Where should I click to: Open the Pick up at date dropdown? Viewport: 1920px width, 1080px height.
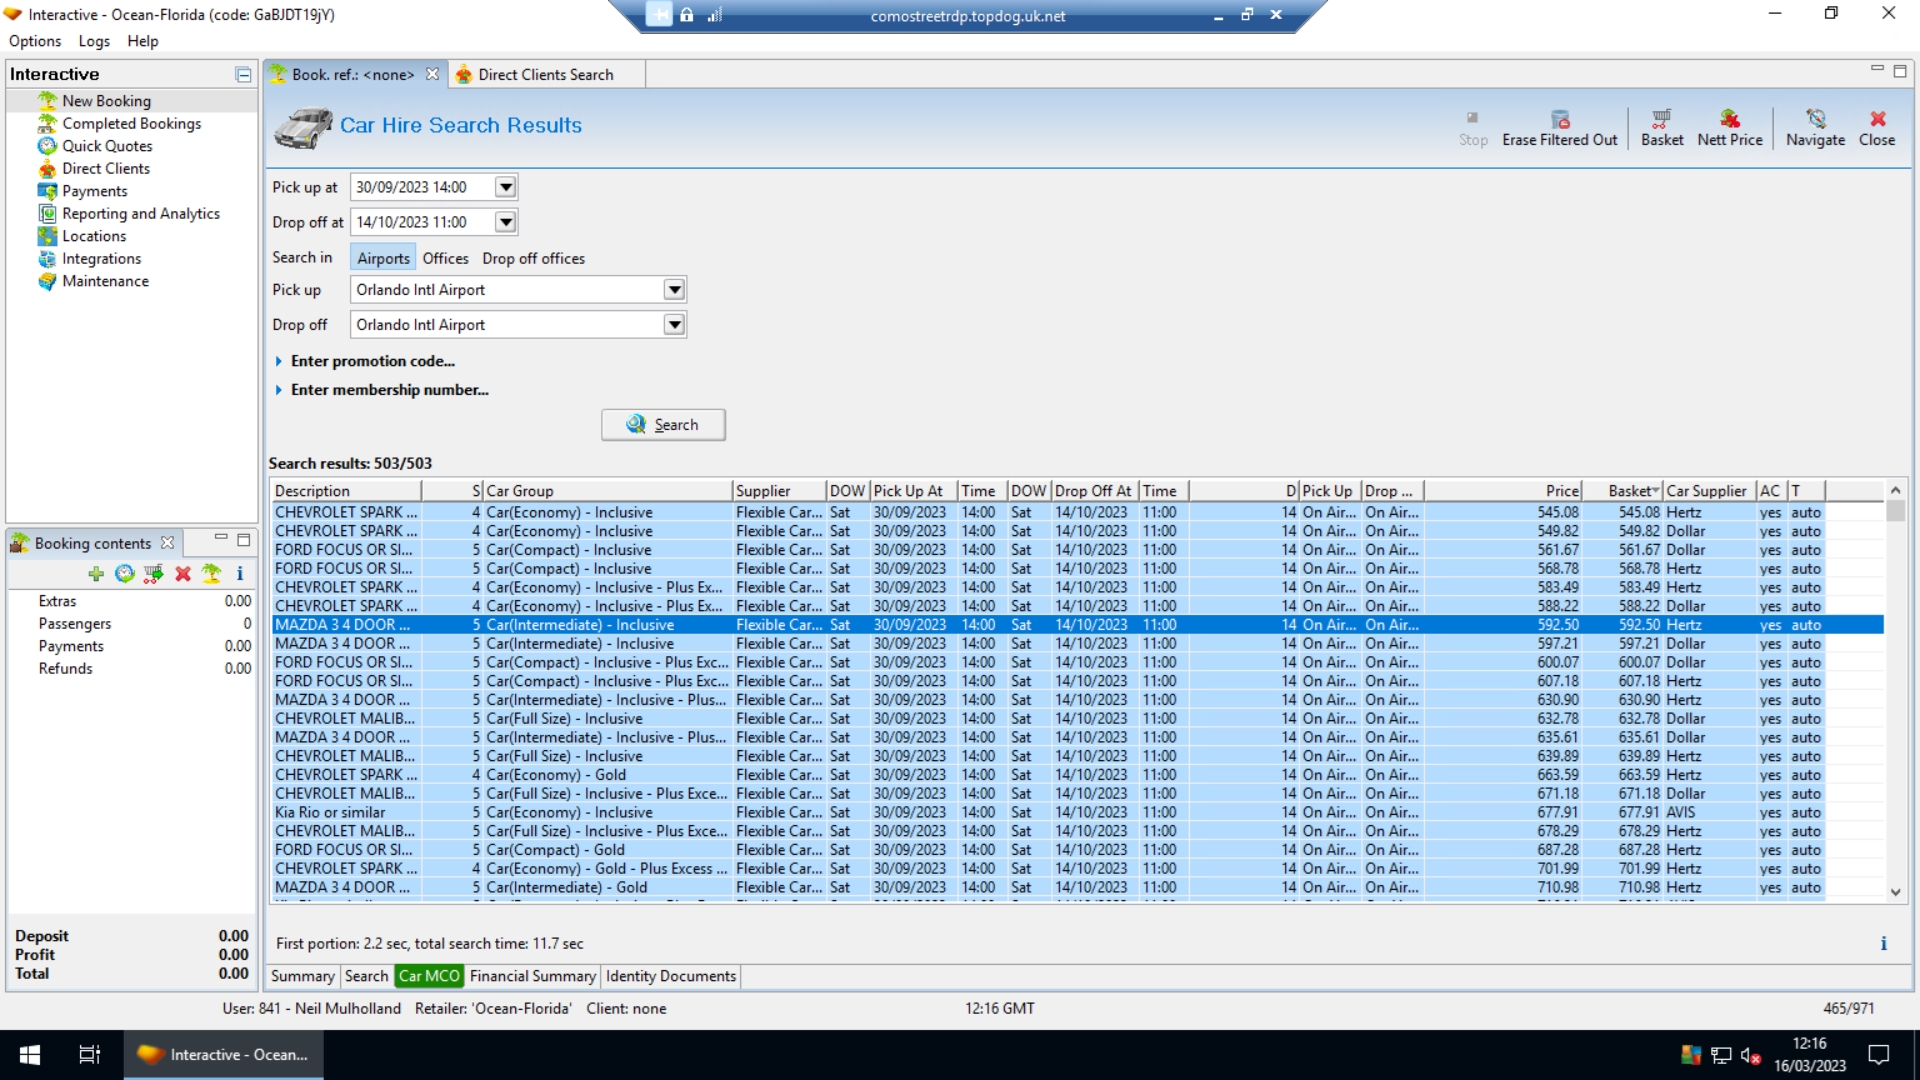pos(506,187)
